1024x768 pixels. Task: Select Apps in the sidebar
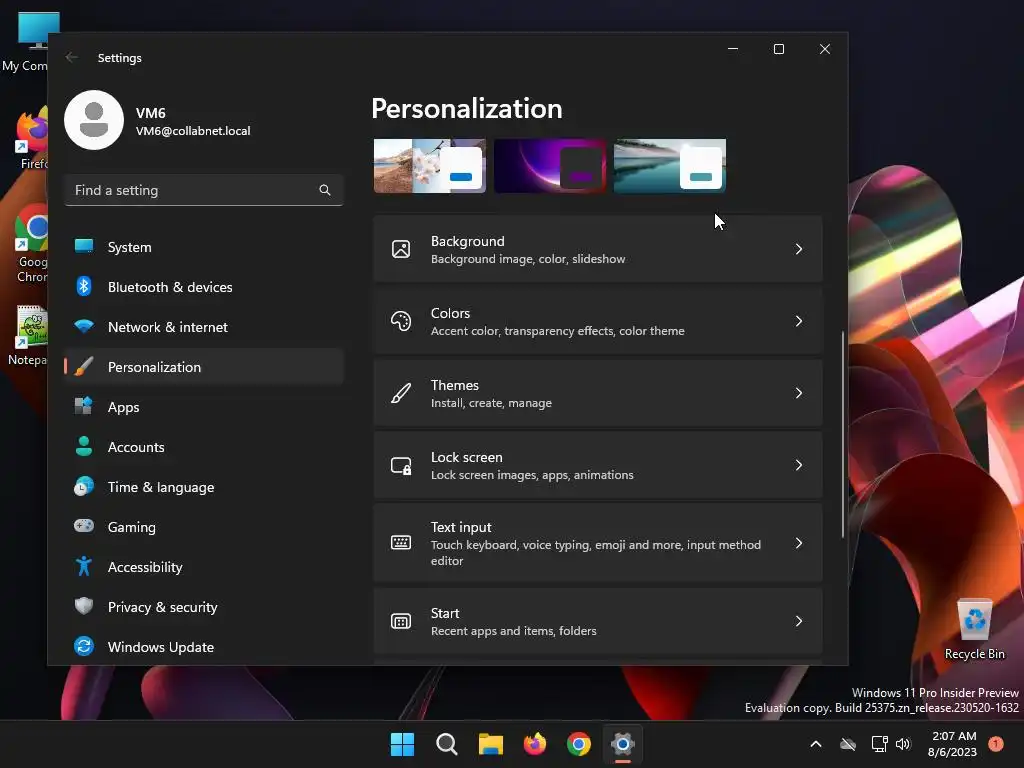[x=204, y=407]
